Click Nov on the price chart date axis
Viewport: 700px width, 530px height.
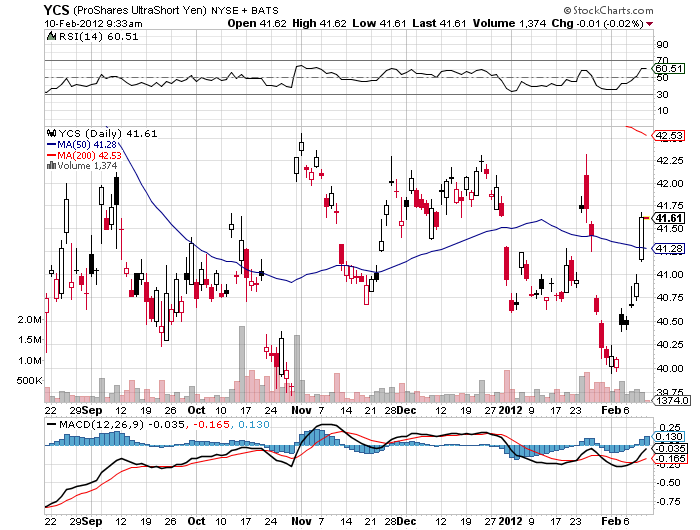pyautogui.click(x=301, y=410)
